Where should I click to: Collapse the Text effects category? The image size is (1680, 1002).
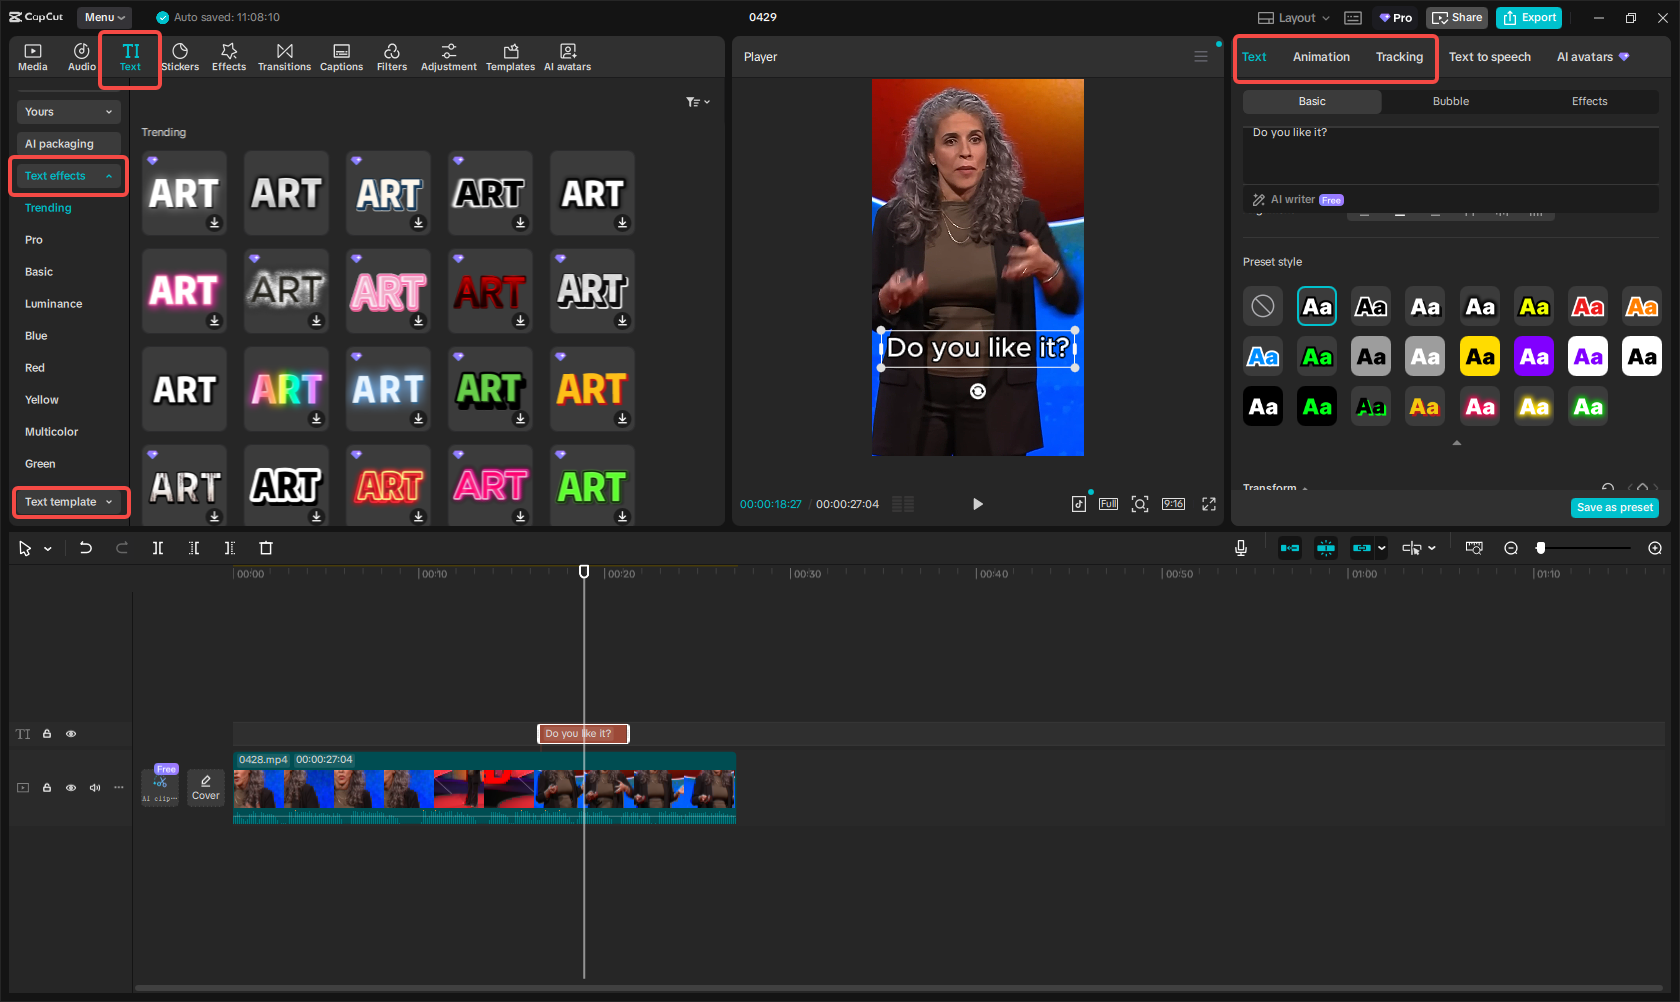(x=68, y=176)
